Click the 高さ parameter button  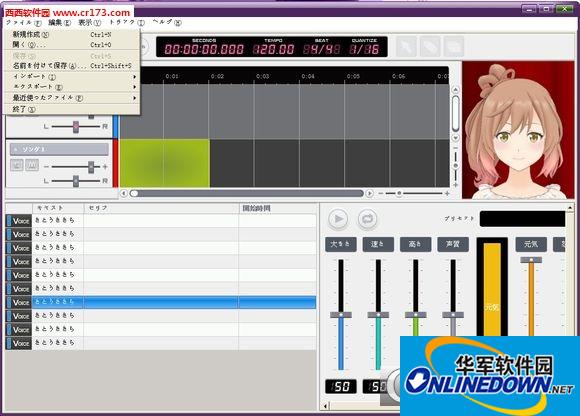(415, 244)
